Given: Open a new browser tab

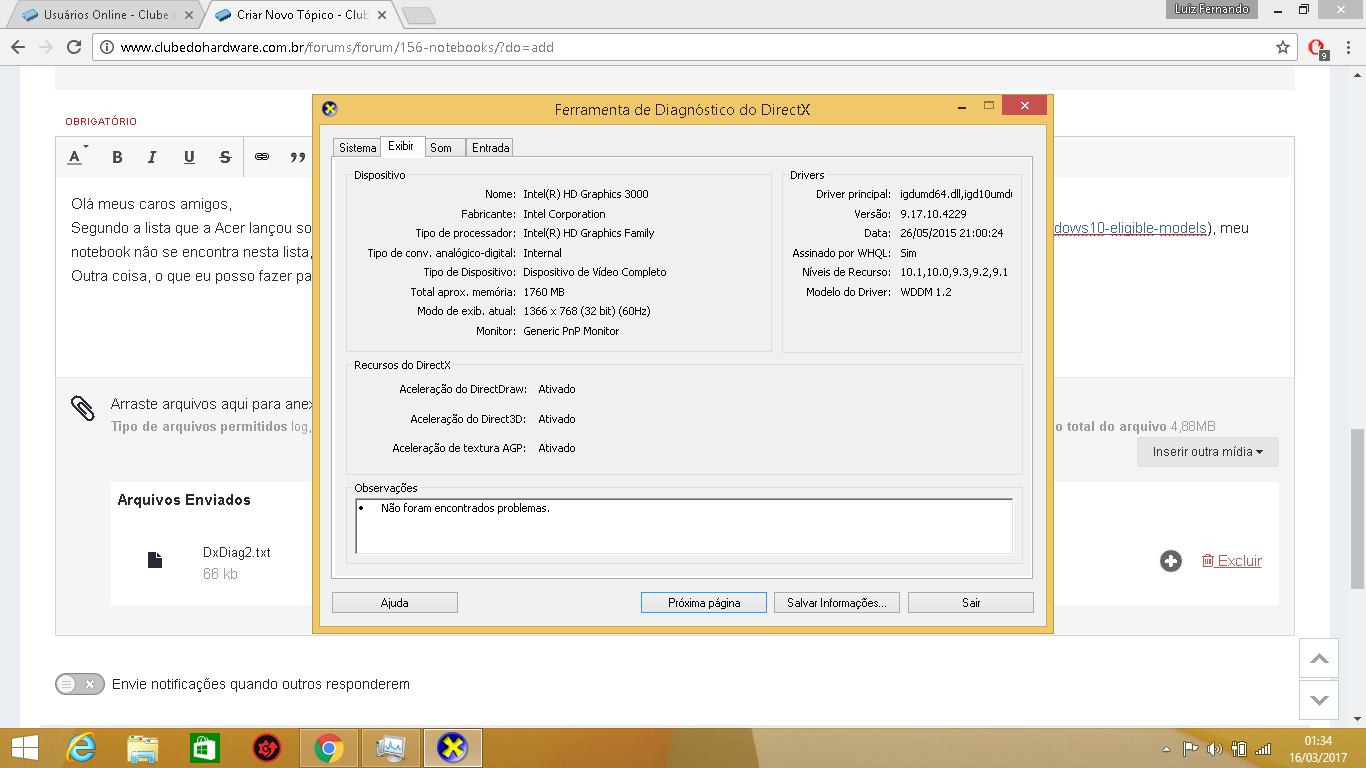Looking at the screenshot, I should [x=418, y=15].
